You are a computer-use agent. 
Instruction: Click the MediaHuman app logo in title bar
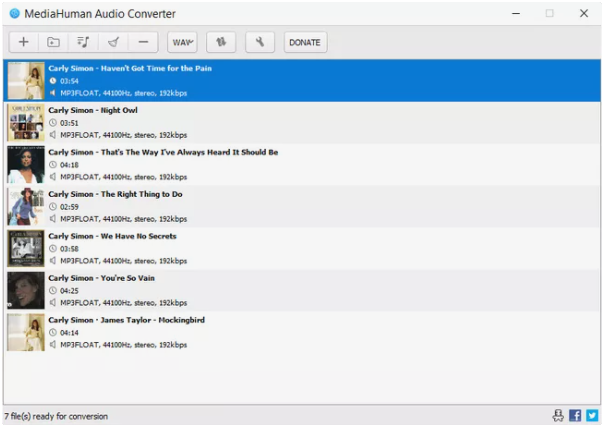[15, 14]
